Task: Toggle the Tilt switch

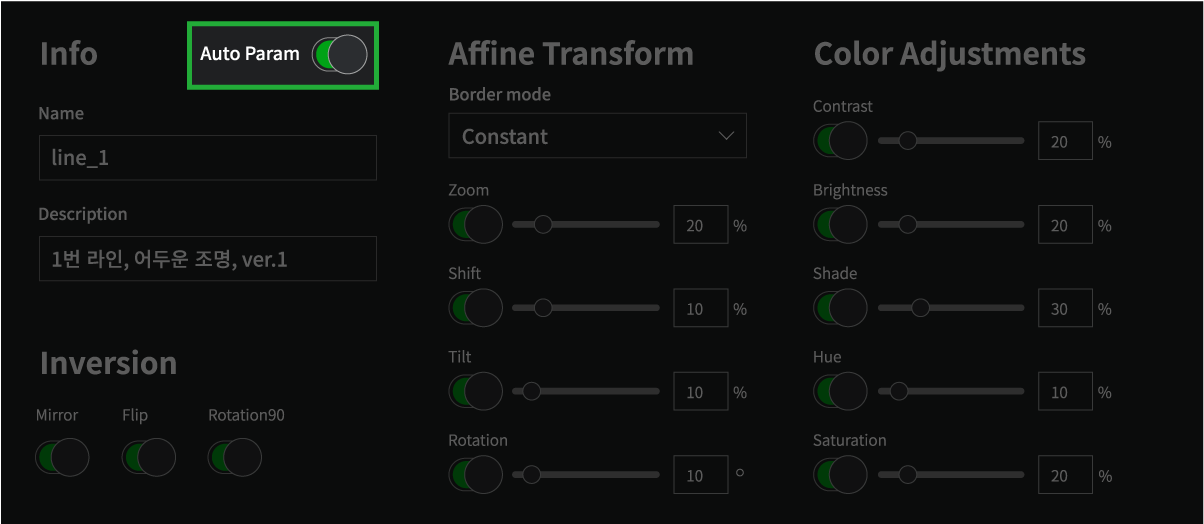Action: [475, 392]
